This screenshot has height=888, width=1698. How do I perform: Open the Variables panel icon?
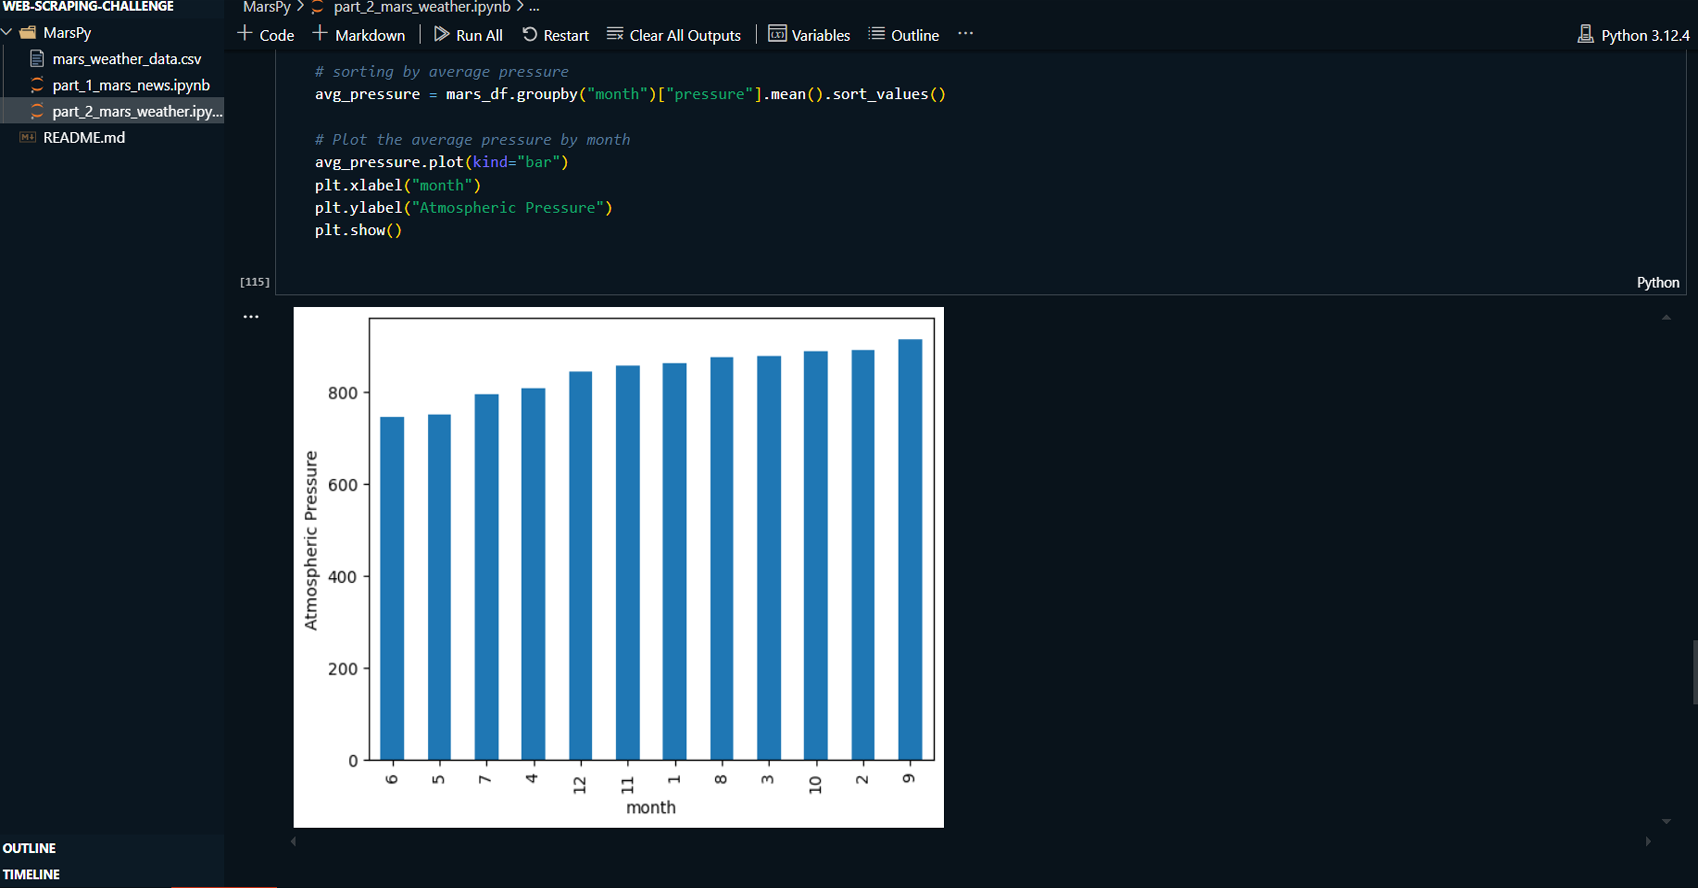point(777,35)
